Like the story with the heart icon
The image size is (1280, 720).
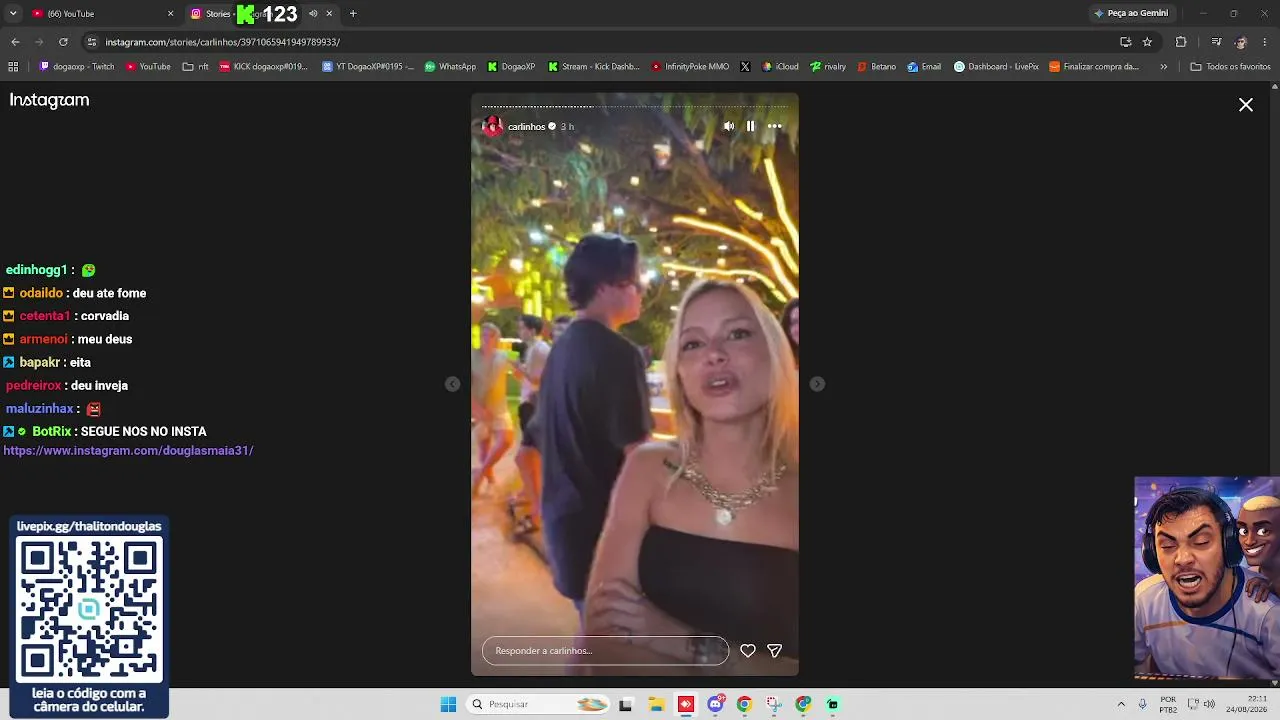pos(747,651)
